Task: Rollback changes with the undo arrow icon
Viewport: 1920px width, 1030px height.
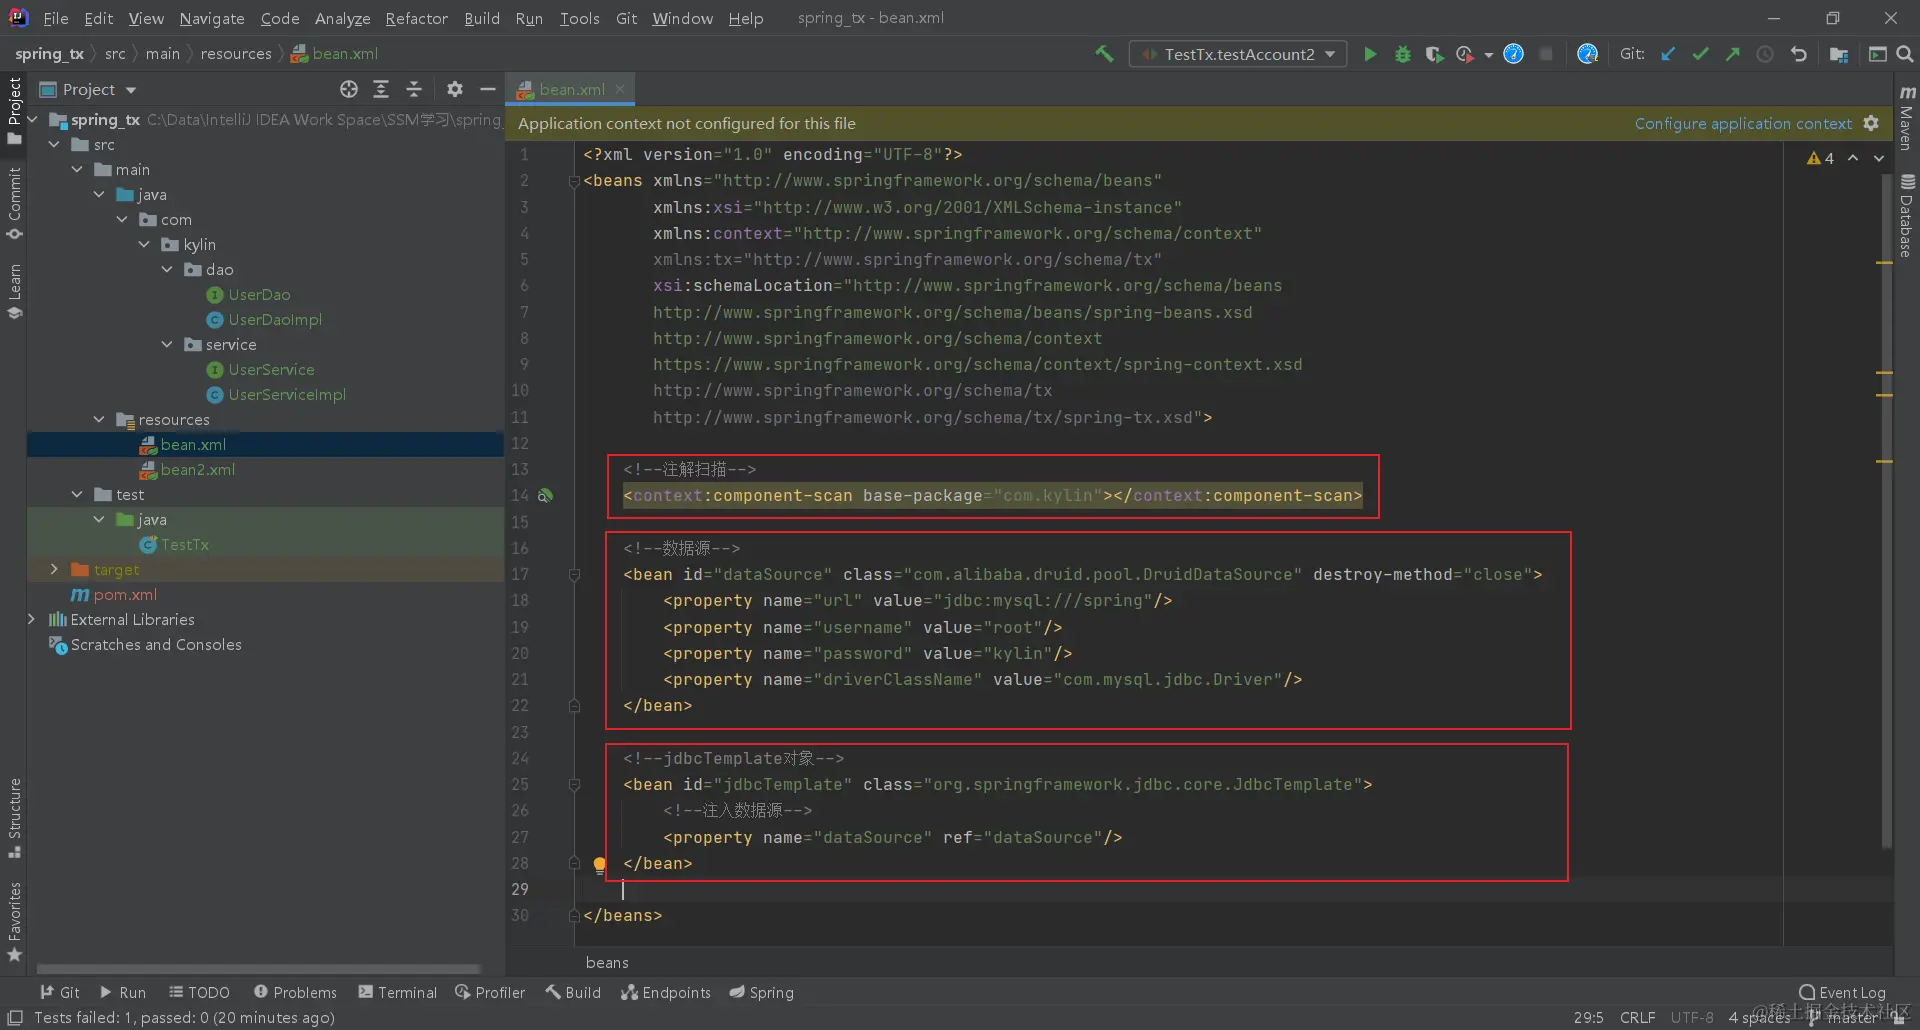Action: [x=1798, y=54]
